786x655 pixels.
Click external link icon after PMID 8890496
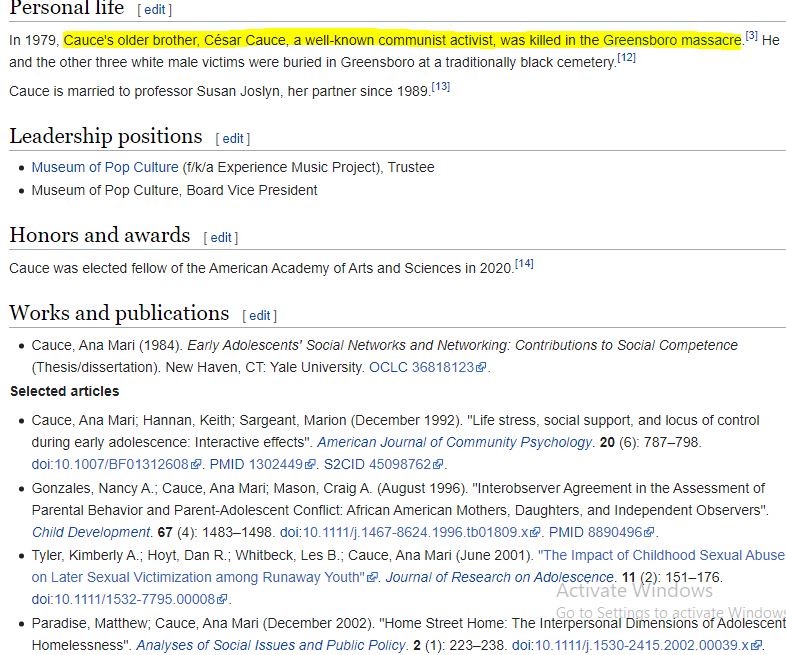[649, 532]
